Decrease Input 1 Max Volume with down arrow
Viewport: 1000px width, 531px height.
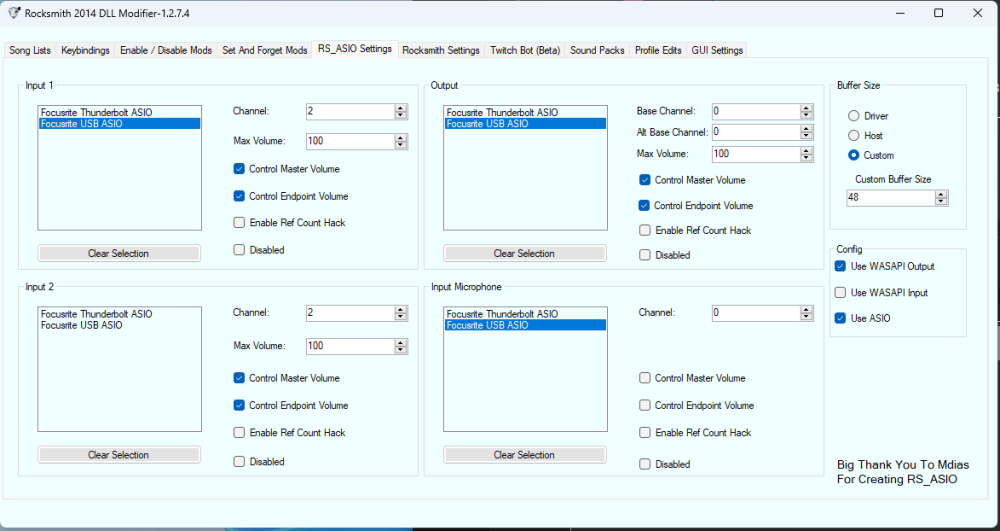[400, 145]
